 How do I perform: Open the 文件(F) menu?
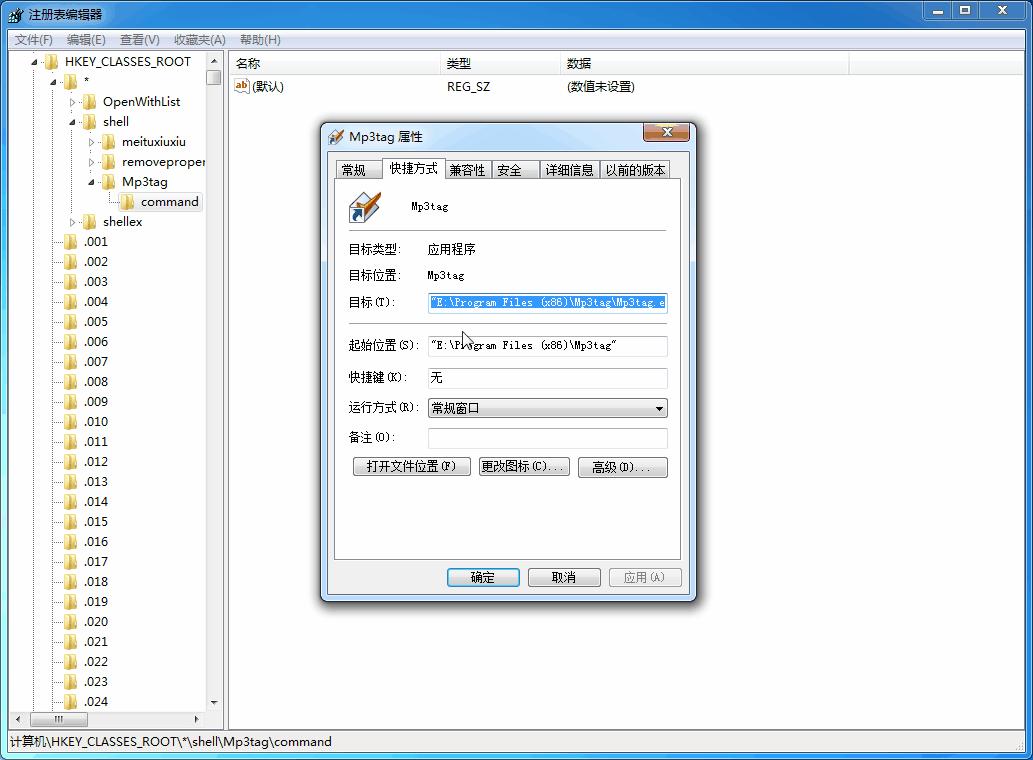coord(34,40)
